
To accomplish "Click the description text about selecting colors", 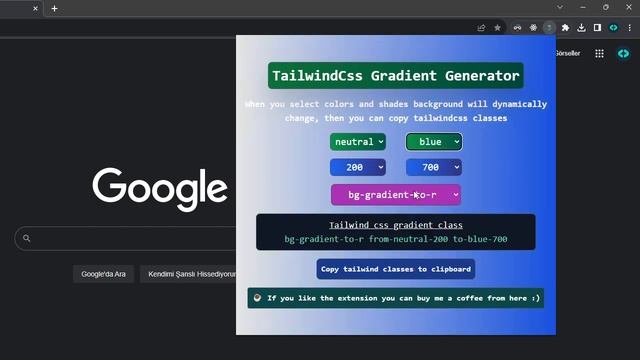I will 396,111.
